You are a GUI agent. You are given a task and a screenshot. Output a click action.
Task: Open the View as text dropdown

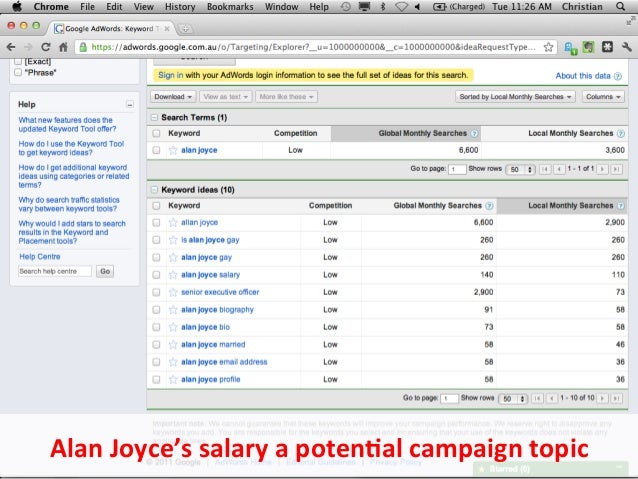click(225, 97)
